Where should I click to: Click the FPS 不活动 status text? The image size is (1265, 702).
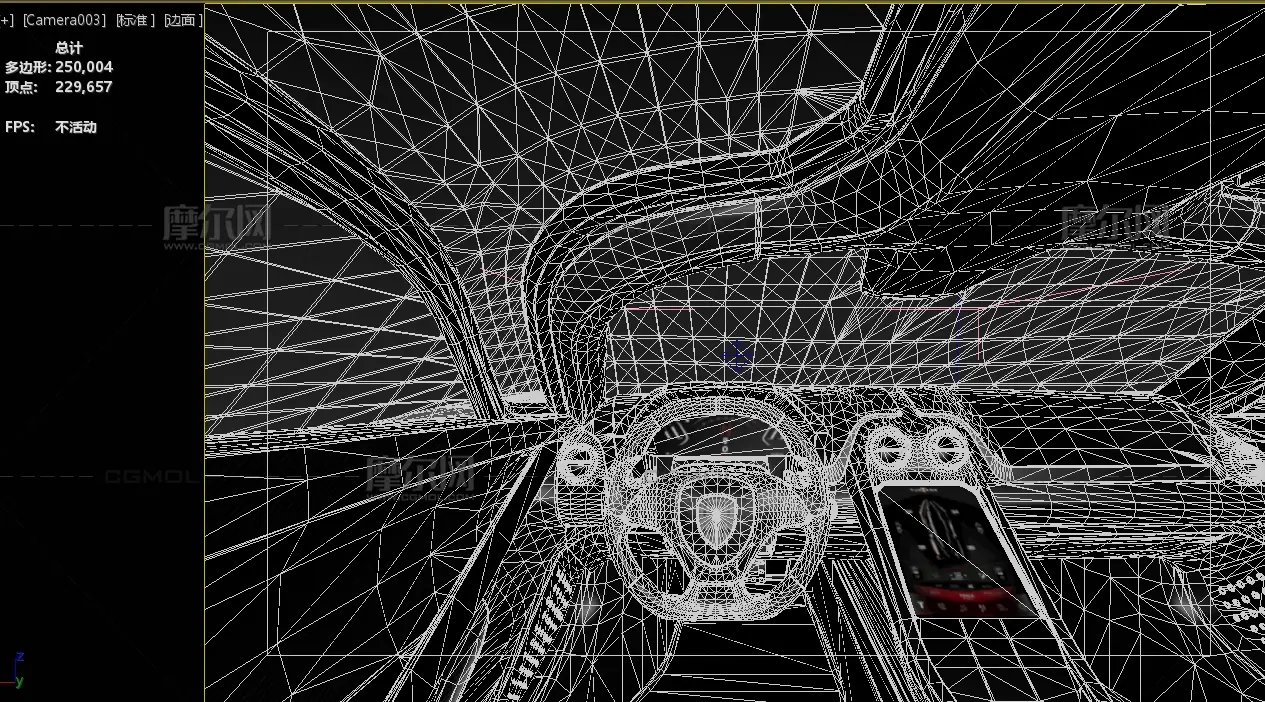coord(76,128)
